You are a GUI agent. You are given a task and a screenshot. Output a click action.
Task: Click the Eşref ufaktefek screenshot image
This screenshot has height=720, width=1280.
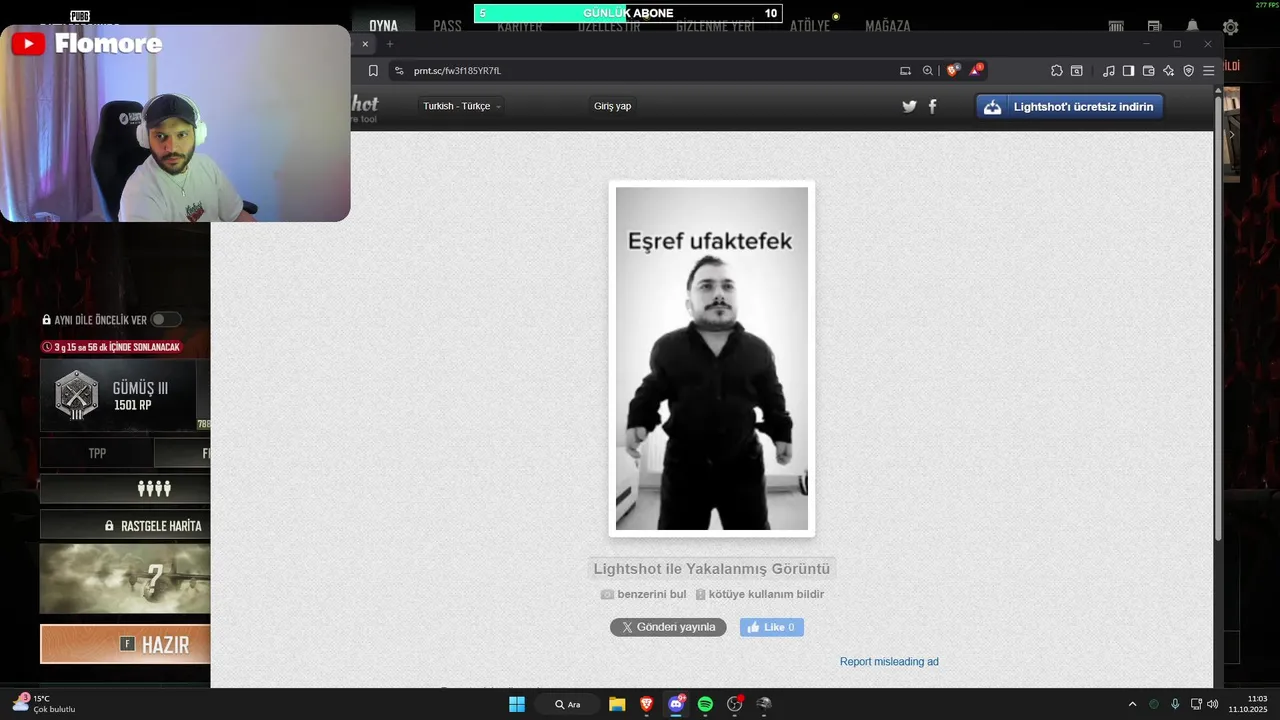click(x=712, y=358)
